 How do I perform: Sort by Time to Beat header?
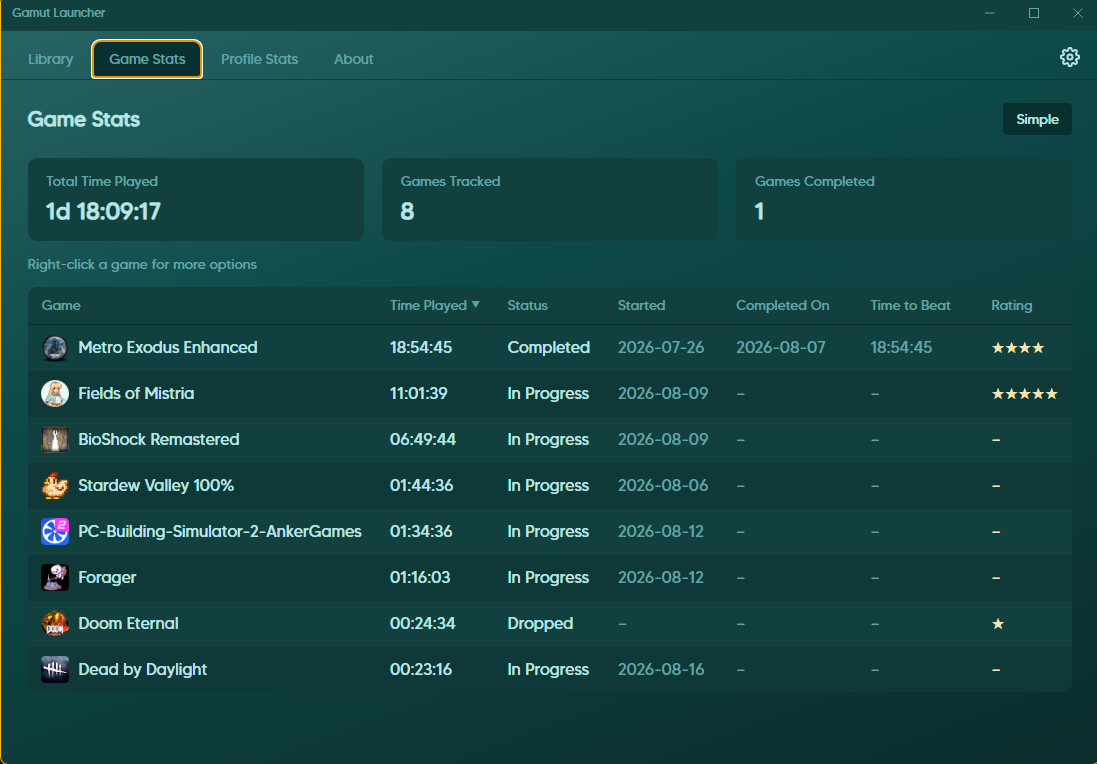click(x=910, y=305)
